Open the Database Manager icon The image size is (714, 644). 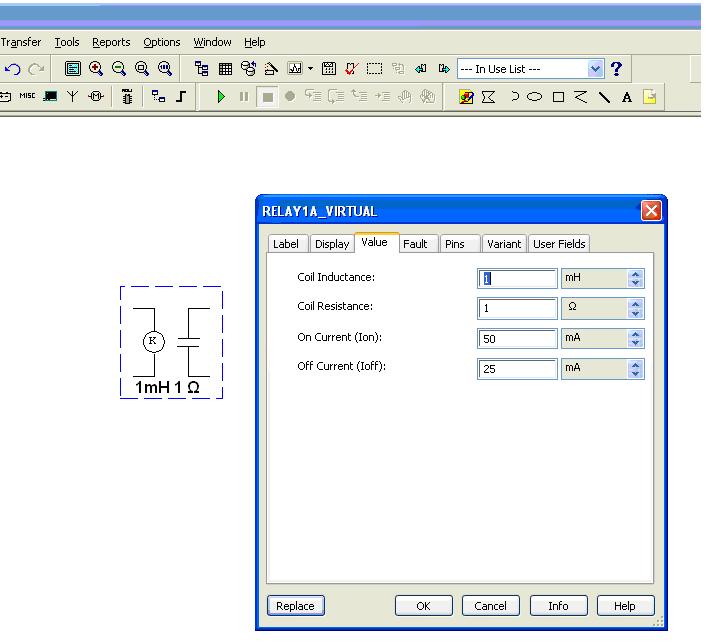point(248,69)
